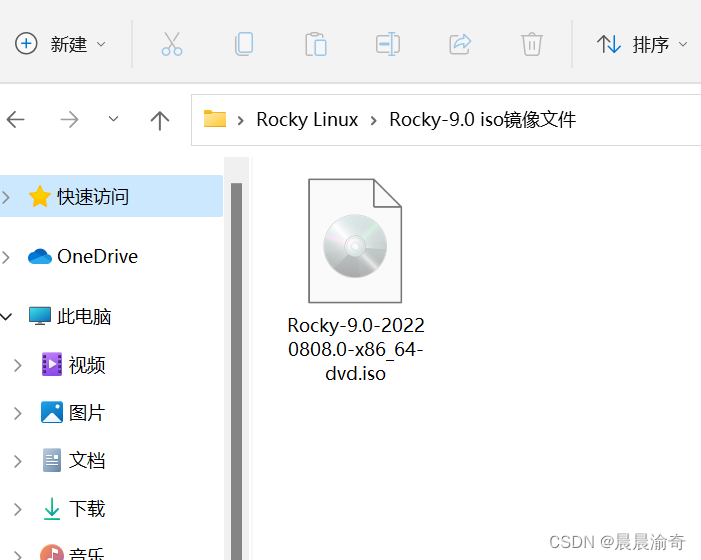
Task: Open chevron after Rocky Linux breadcrumb
Action: (374, 120)
